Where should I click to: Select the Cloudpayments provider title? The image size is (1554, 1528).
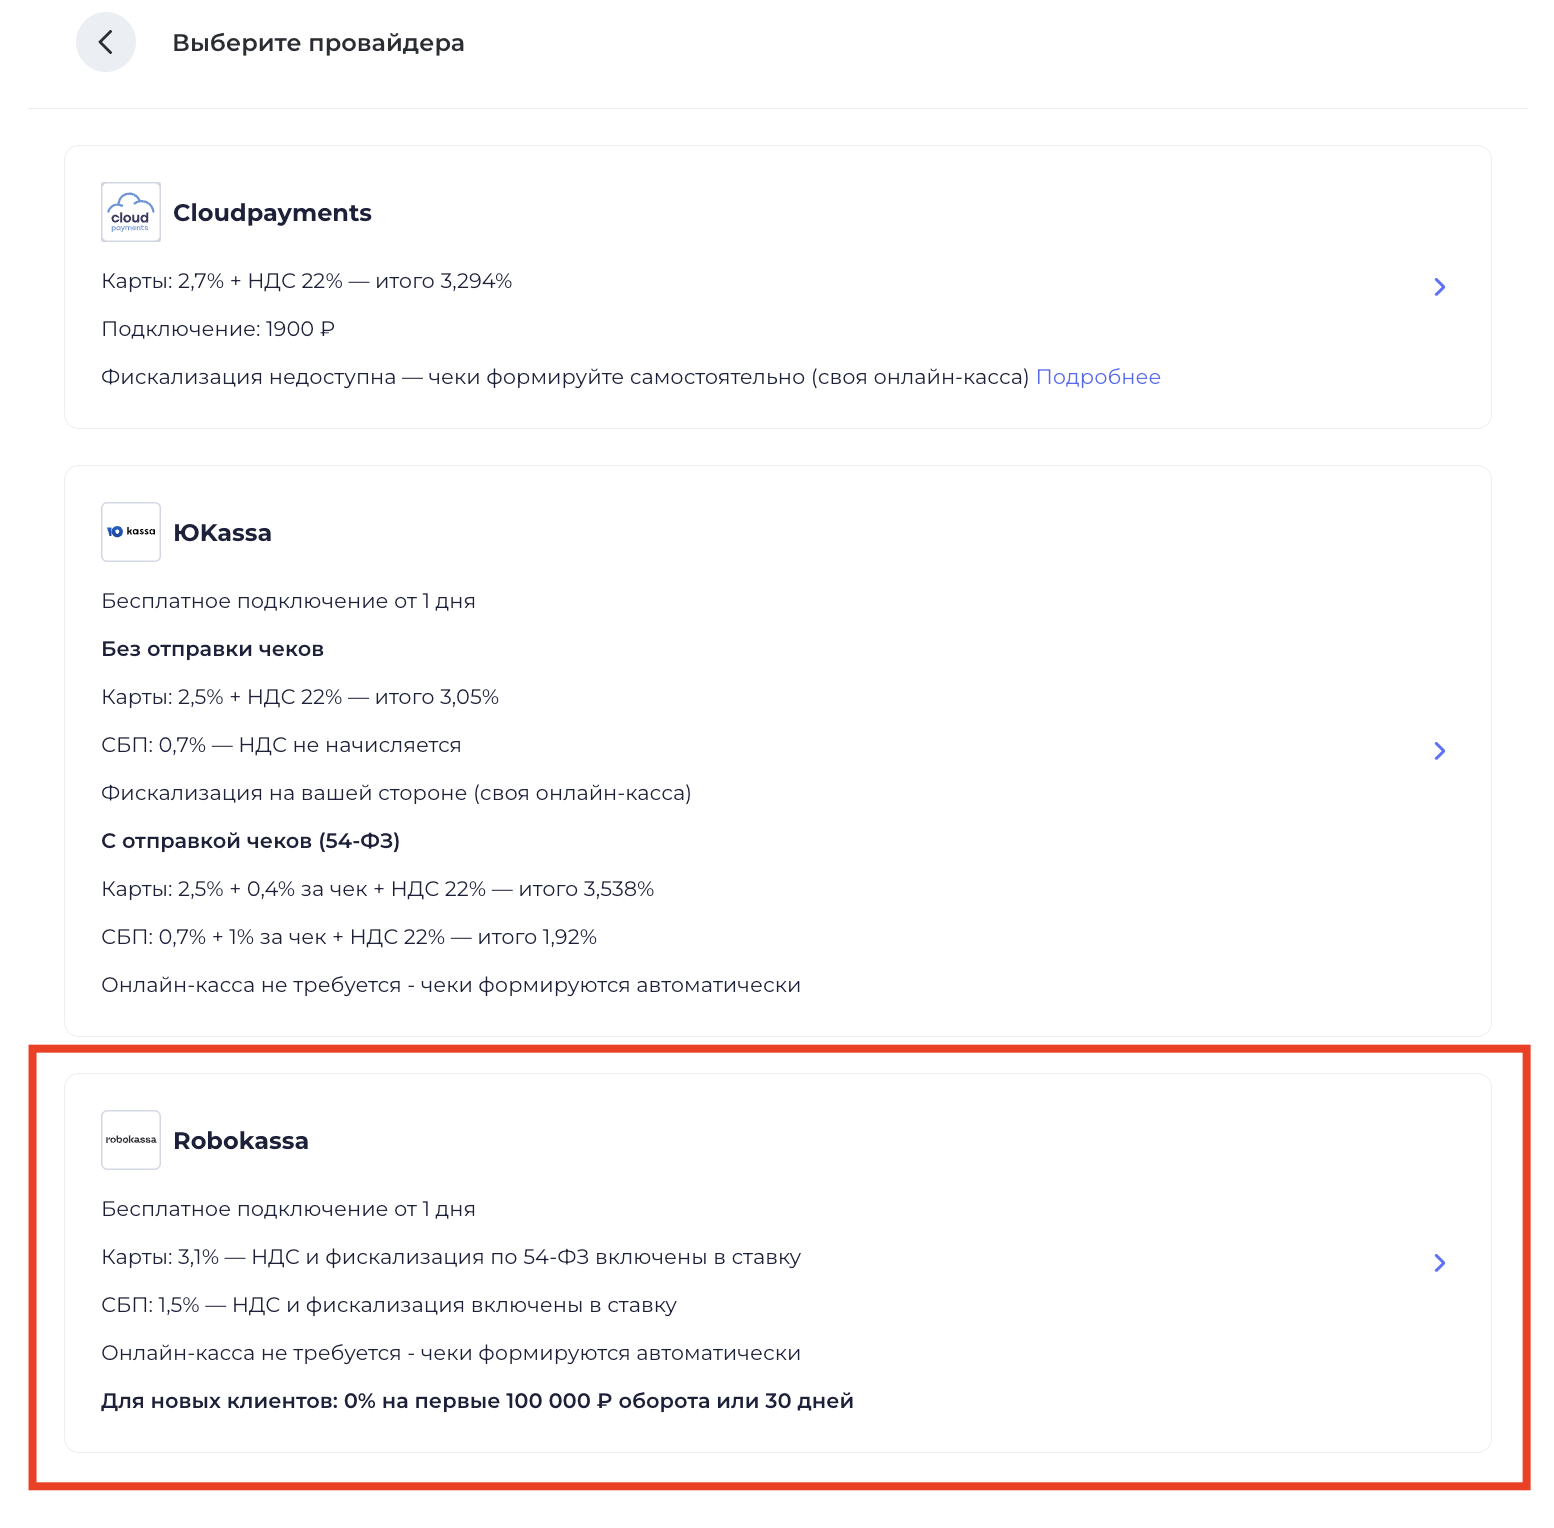pyautogui.click(x=272, y=213)
